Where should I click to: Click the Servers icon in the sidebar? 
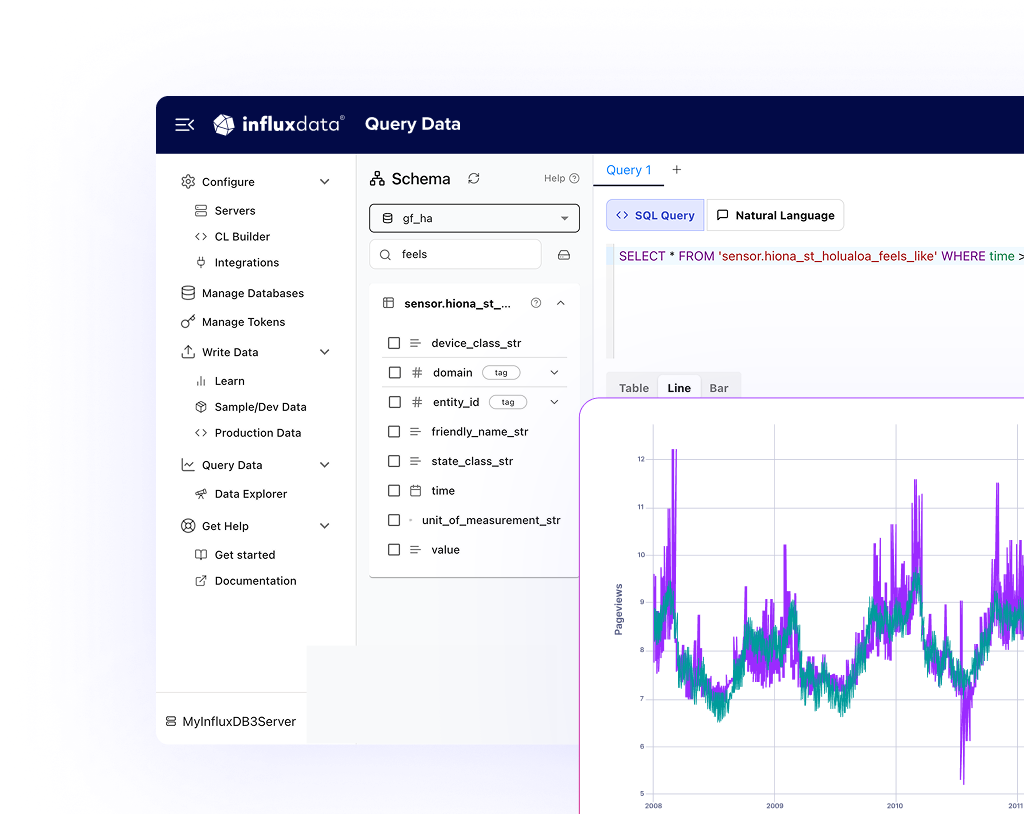200,210
